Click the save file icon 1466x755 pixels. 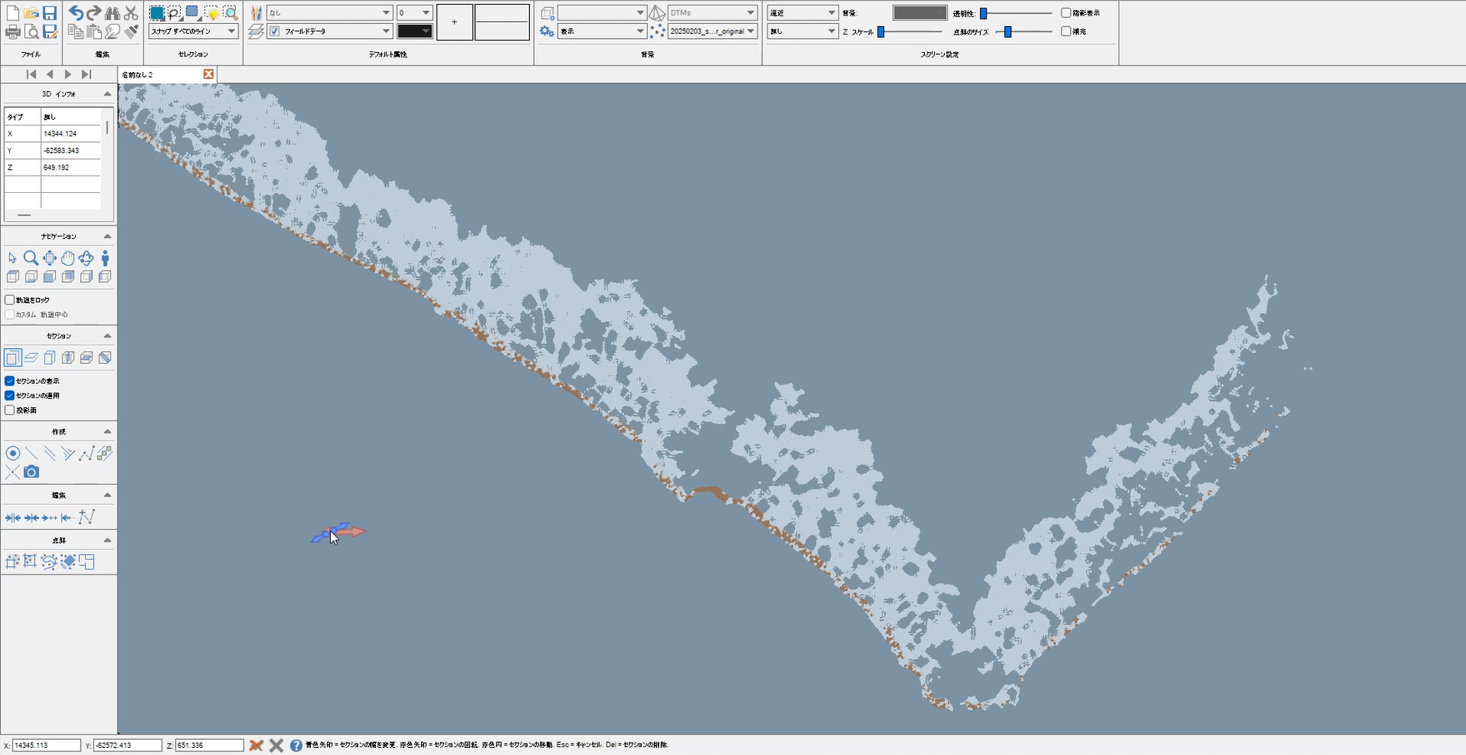pyautogui.click(x=49, y=13)
